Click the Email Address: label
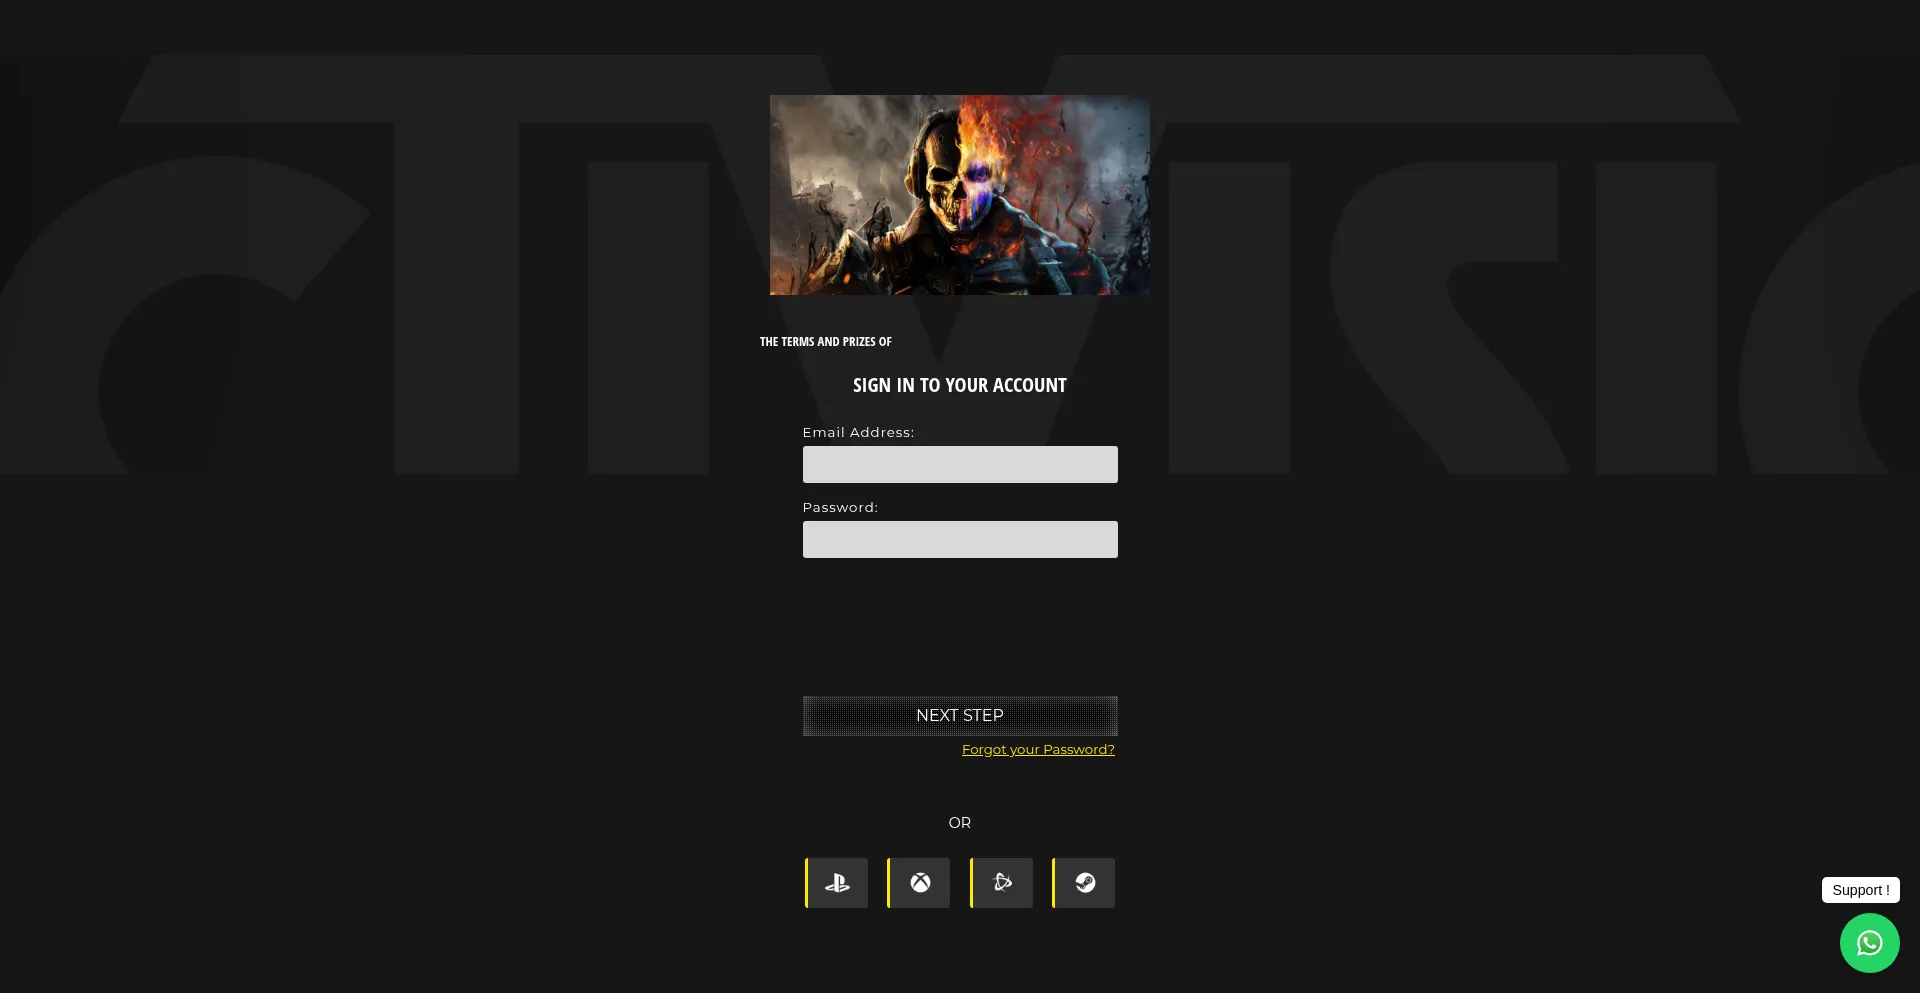This screenshot has width=1920, height=993. [858, 433]
